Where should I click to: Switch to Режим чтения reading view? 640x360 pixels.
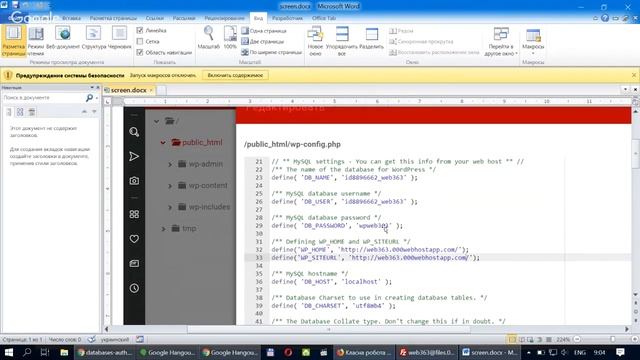click(36, 41)
